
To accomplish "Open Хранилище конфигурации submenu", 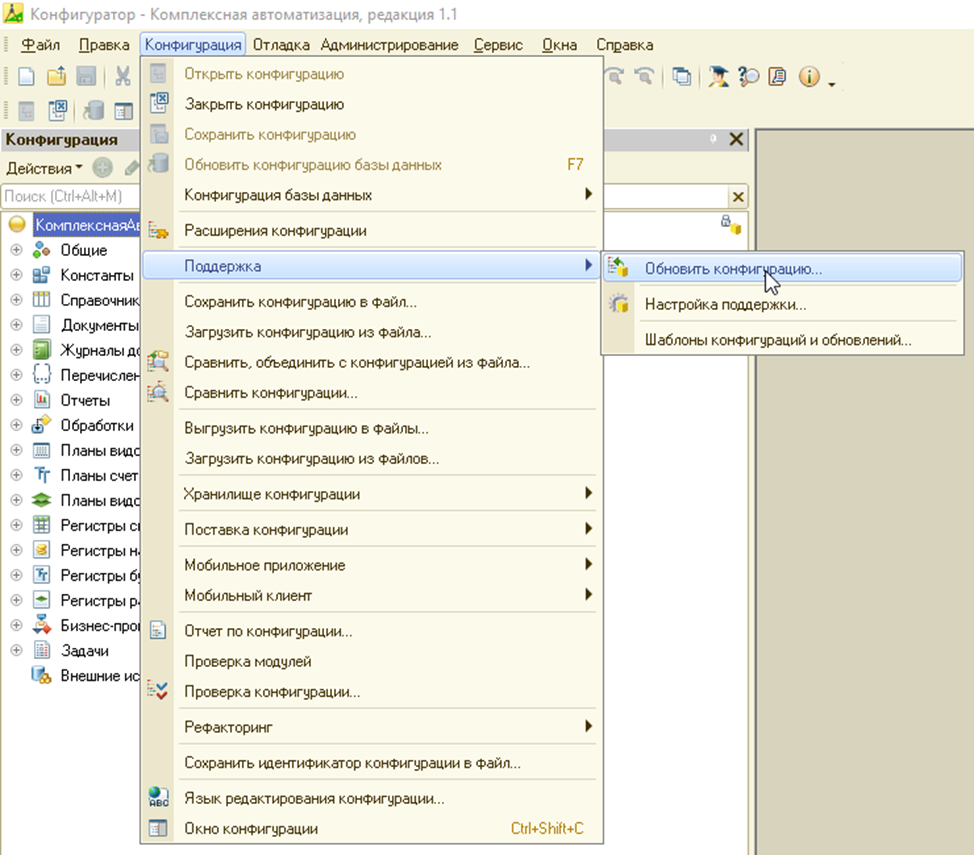I will coord(272,494).
